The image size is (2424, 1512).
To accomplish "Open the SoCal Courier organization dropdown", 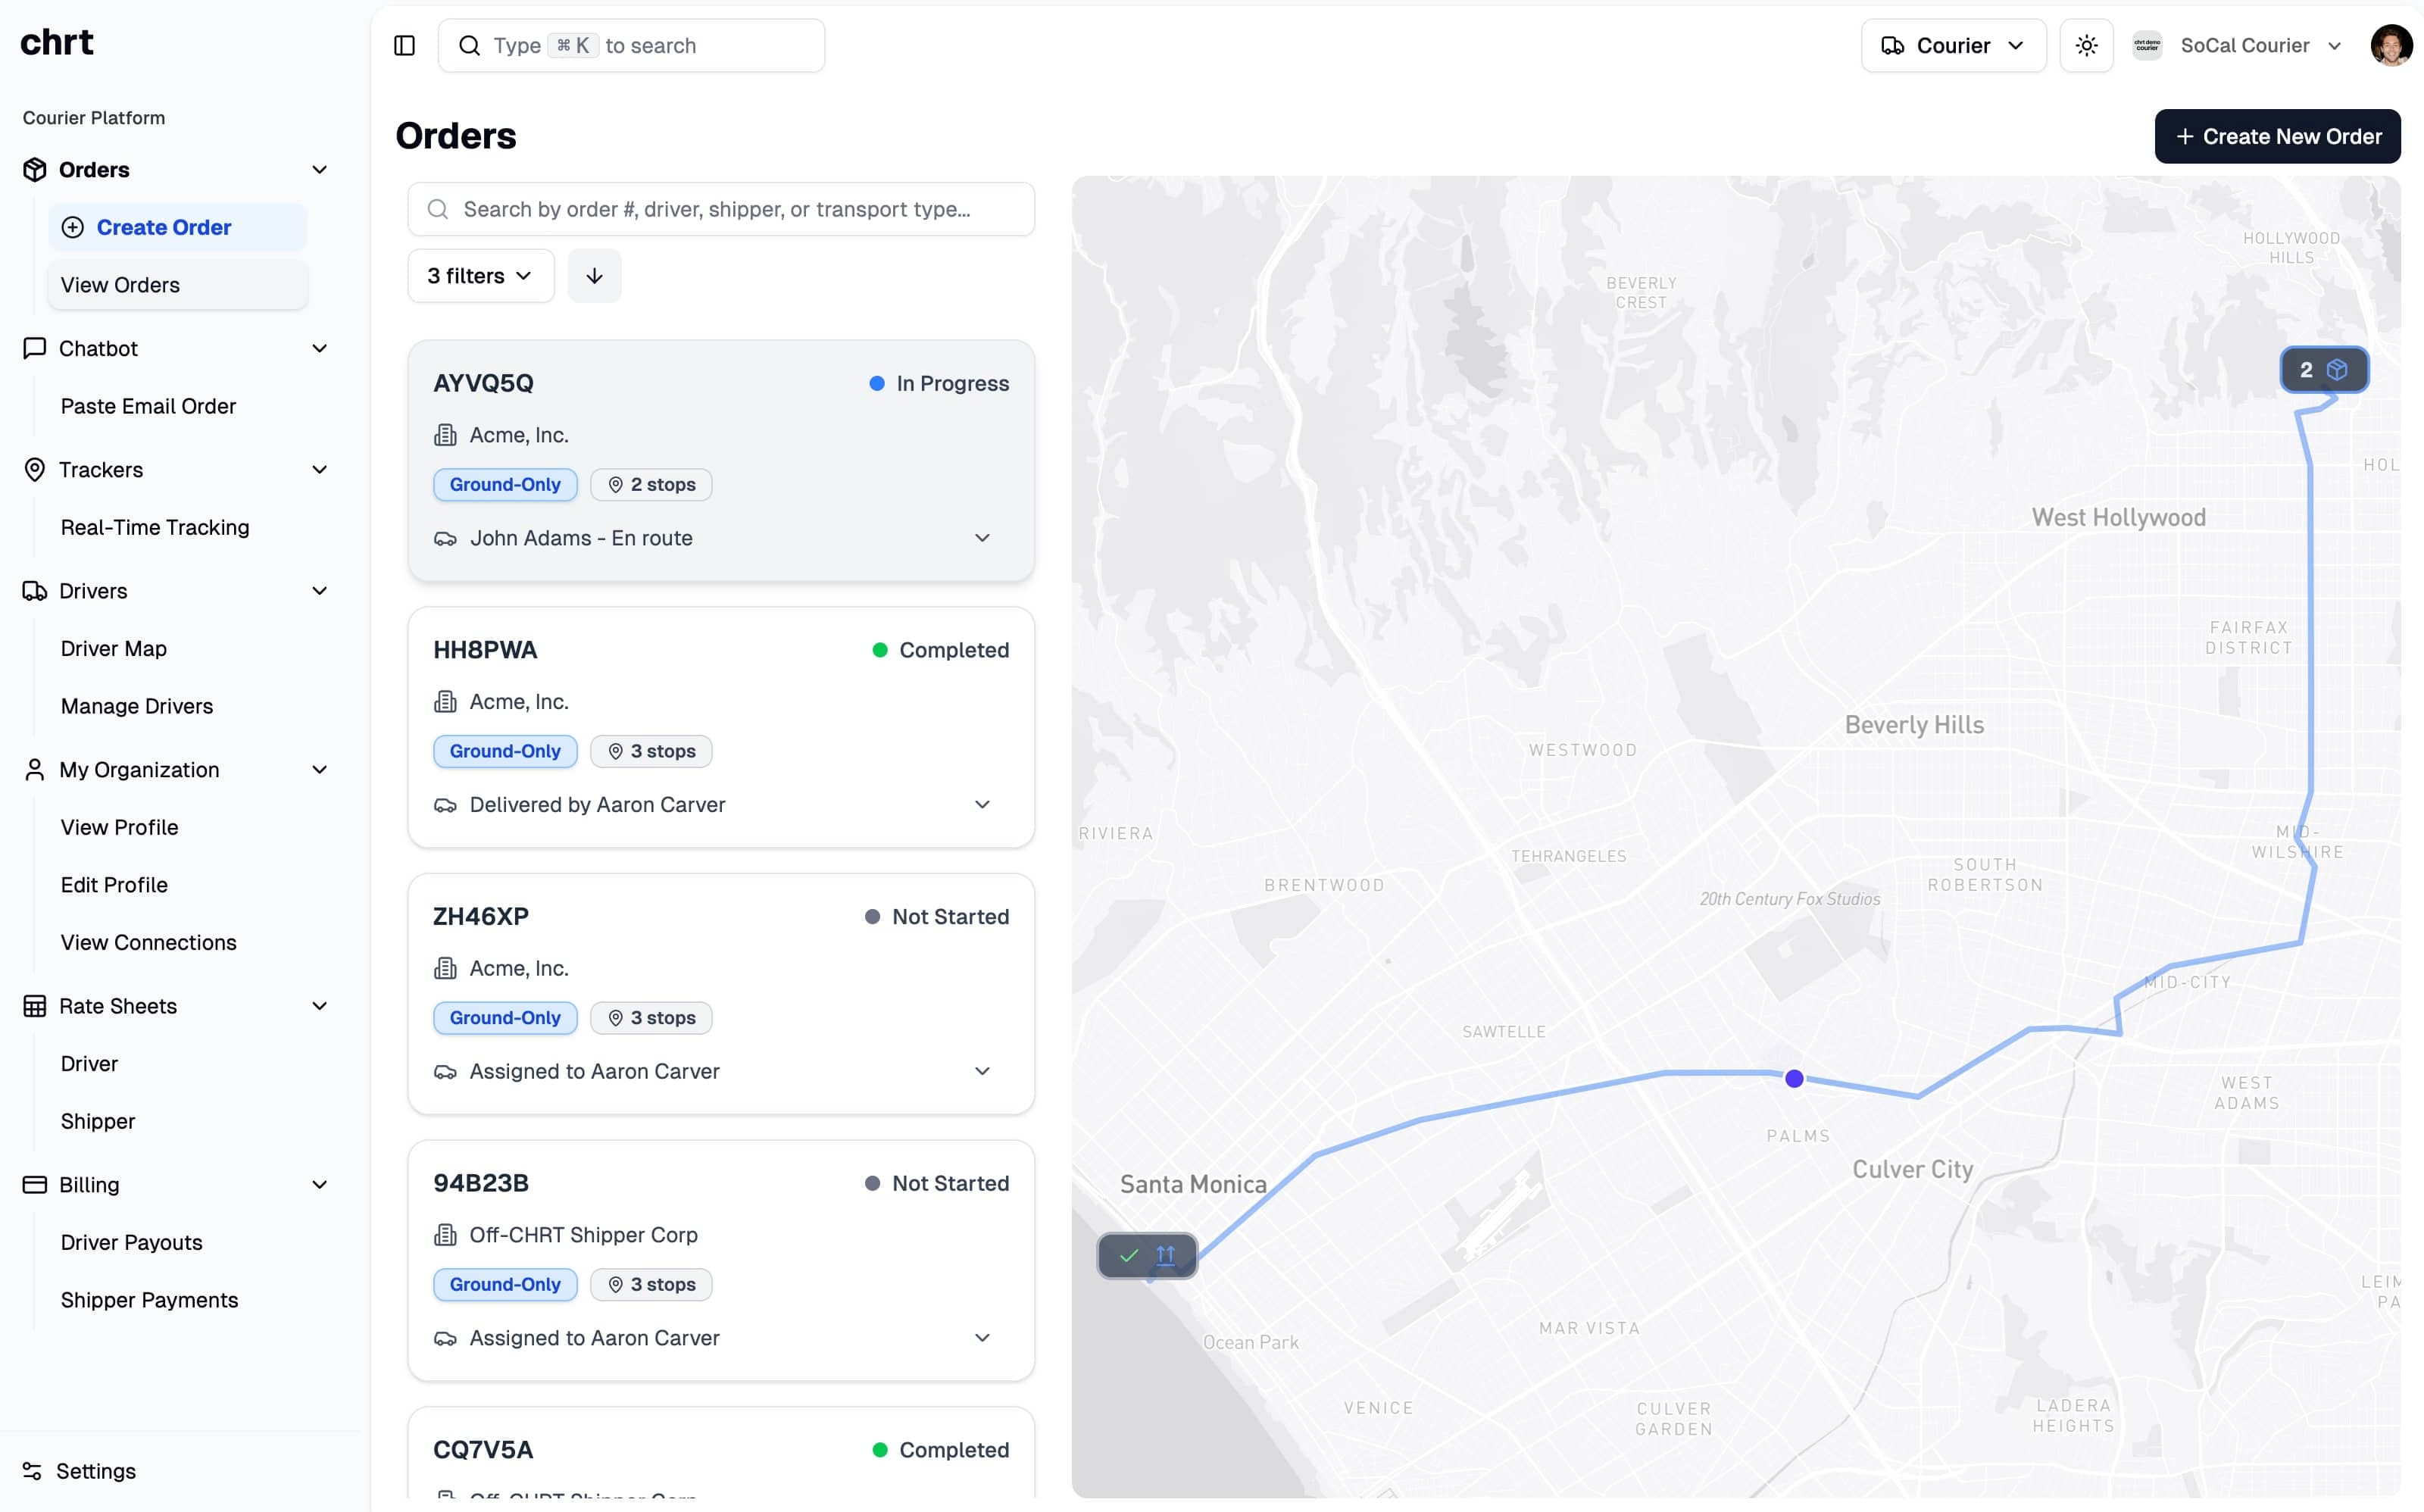I will [x=2245, y=45].
